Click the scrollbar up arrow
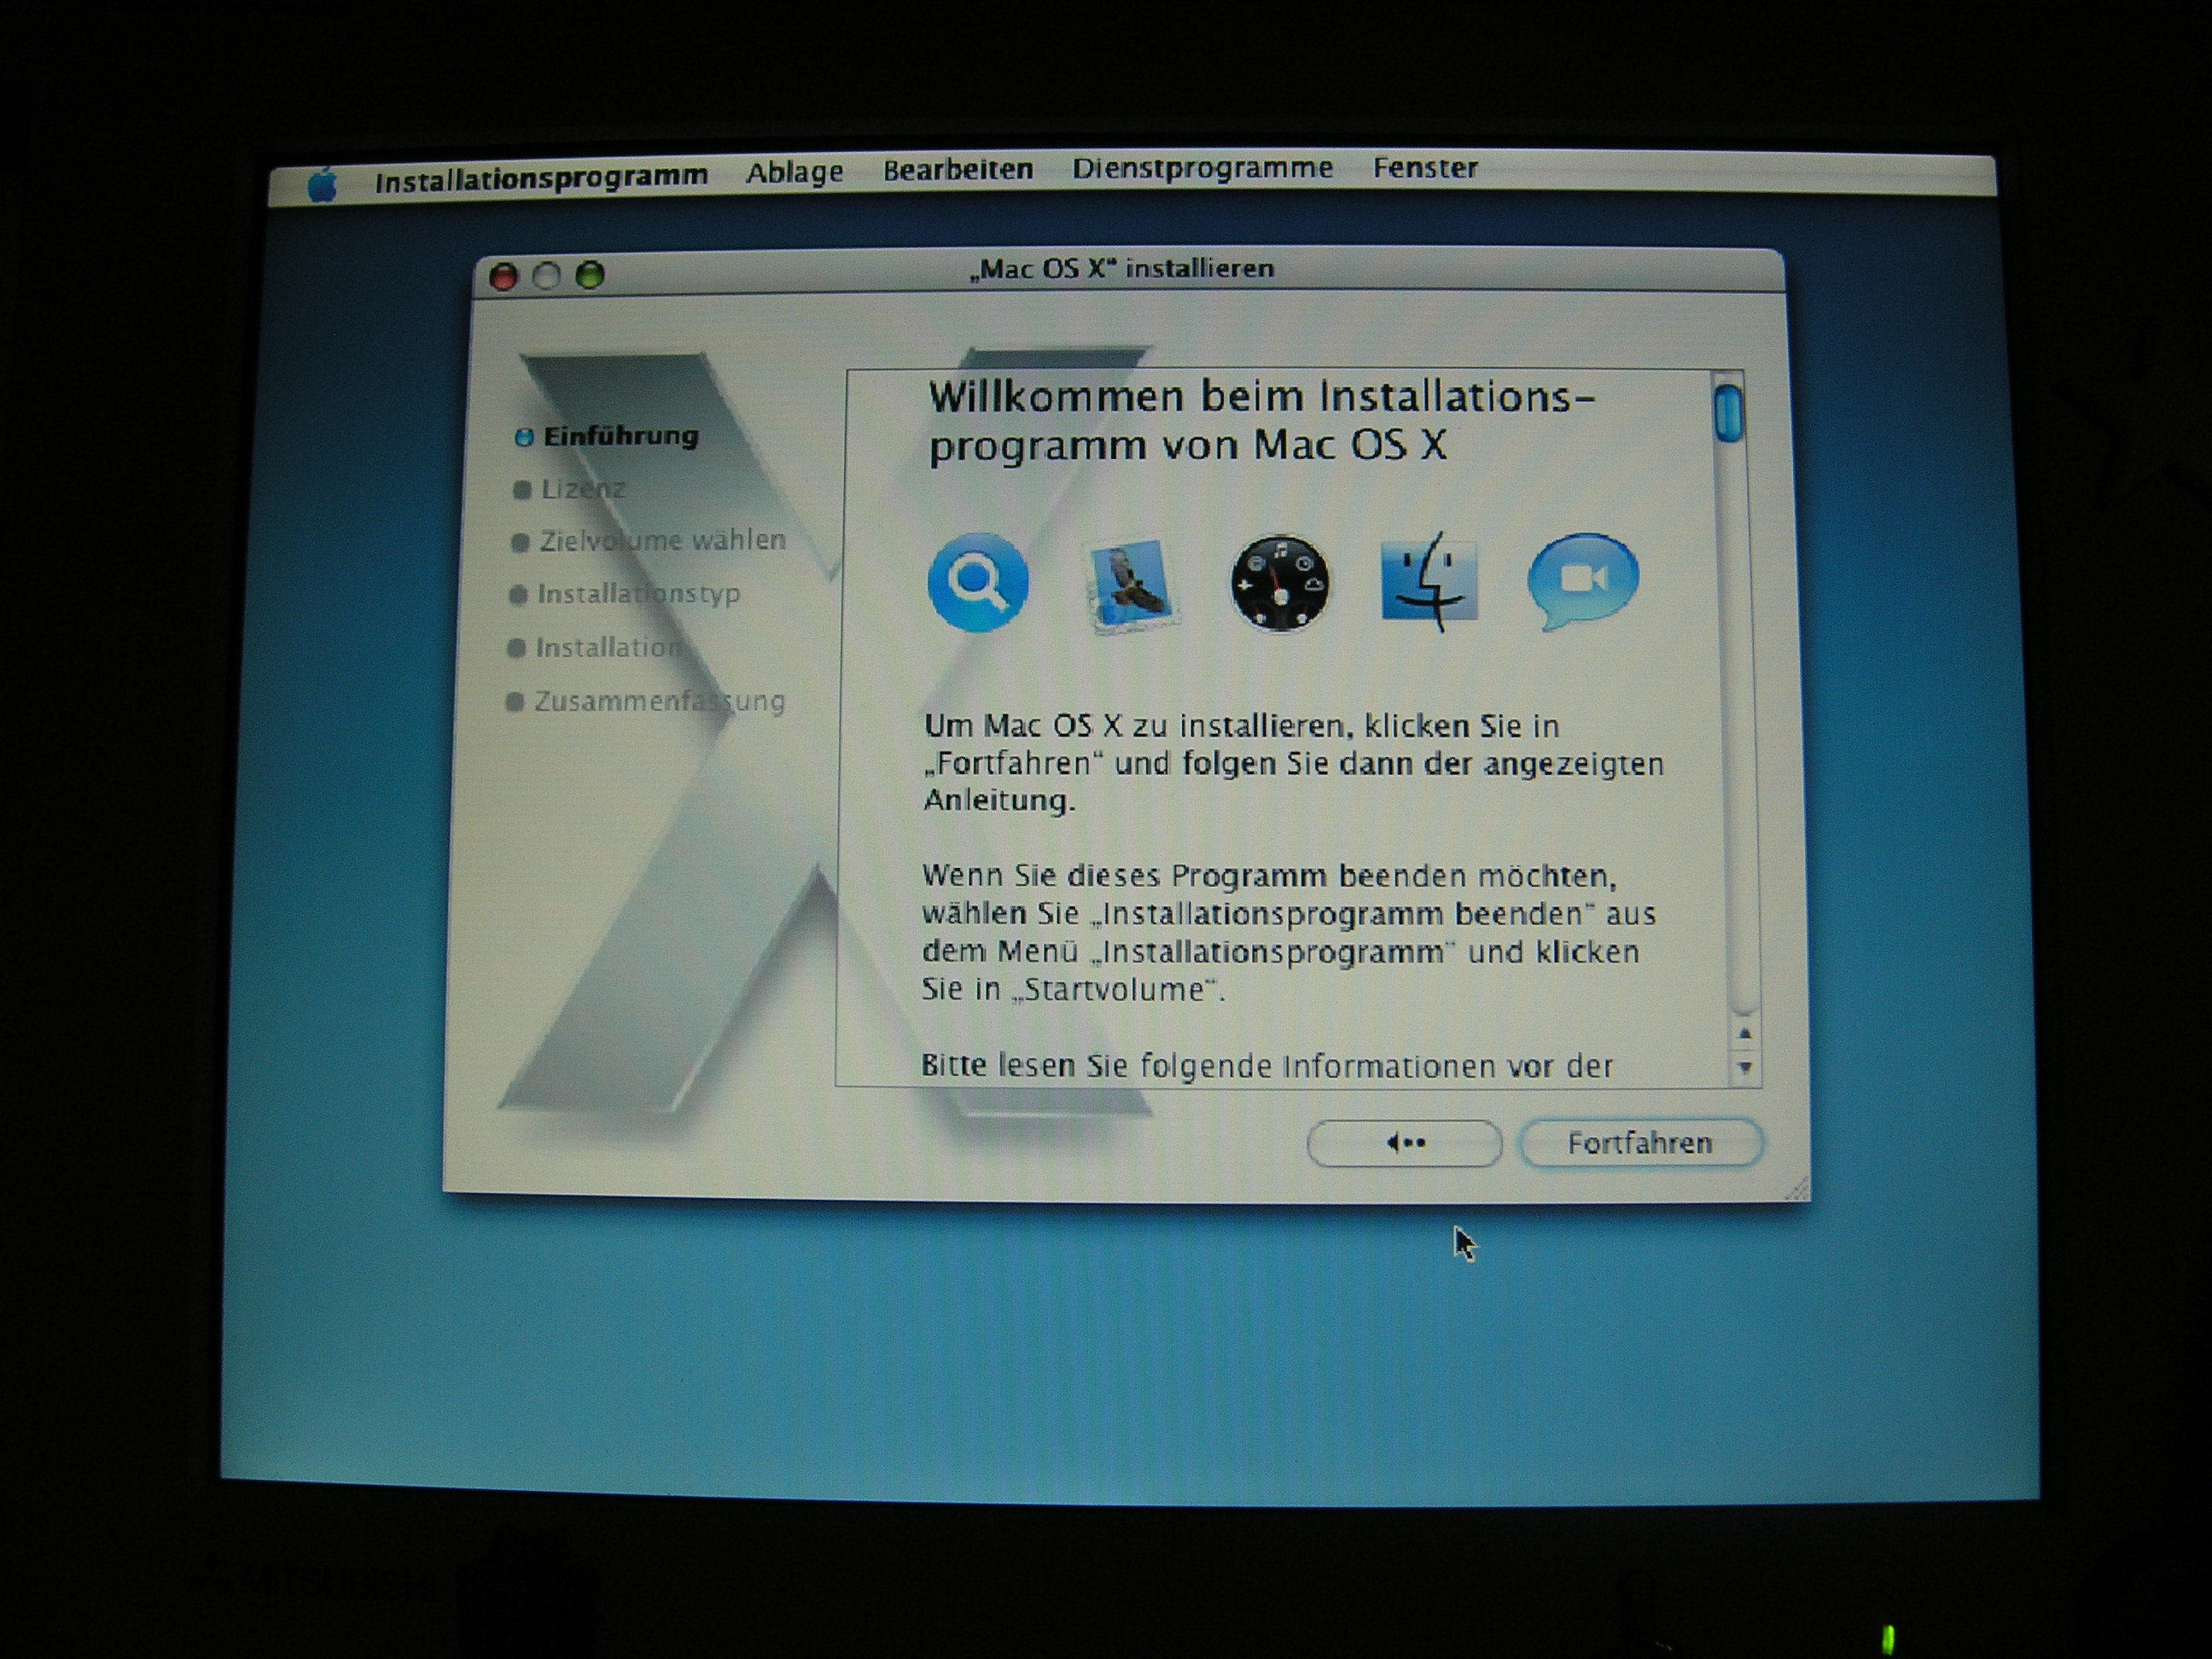This screenshot has height=1659, width=2212. (x=1746, y=1031)
